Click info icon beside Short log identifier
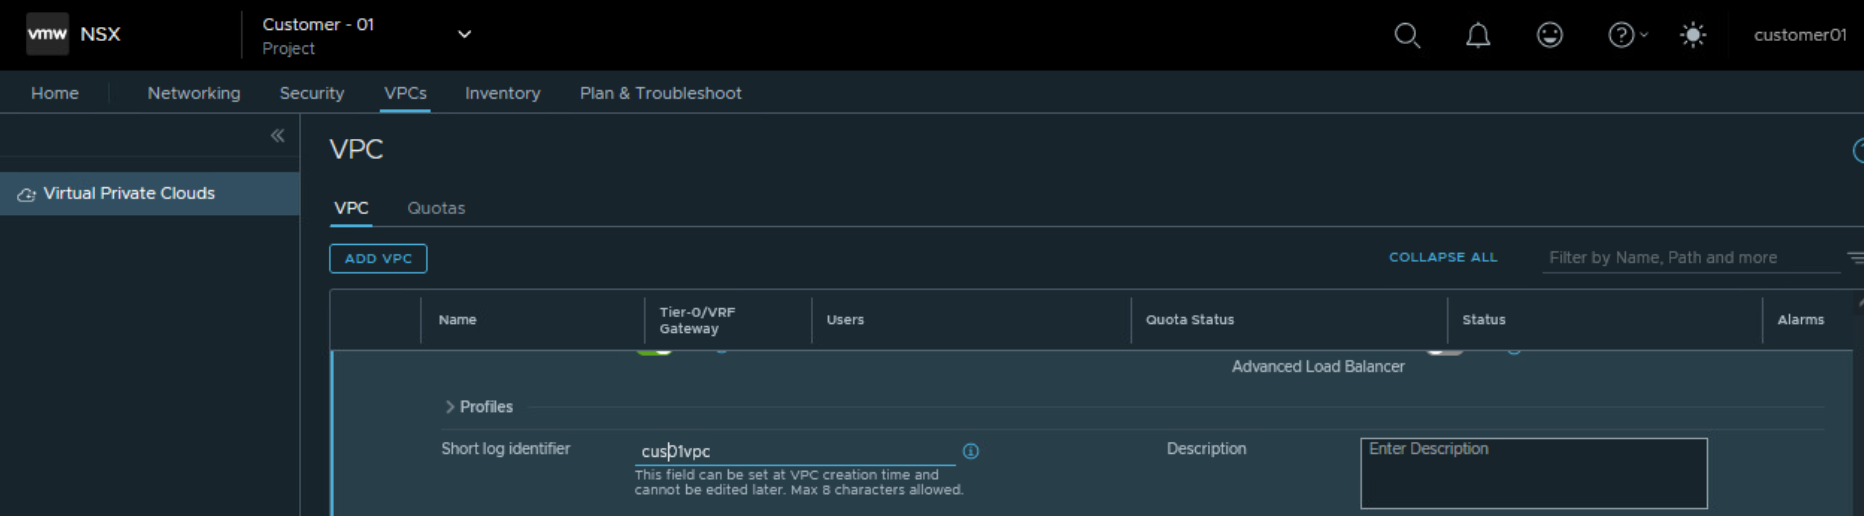This screenshot has height=516, width=1864. pyautogui.click(x=970, y=451)
